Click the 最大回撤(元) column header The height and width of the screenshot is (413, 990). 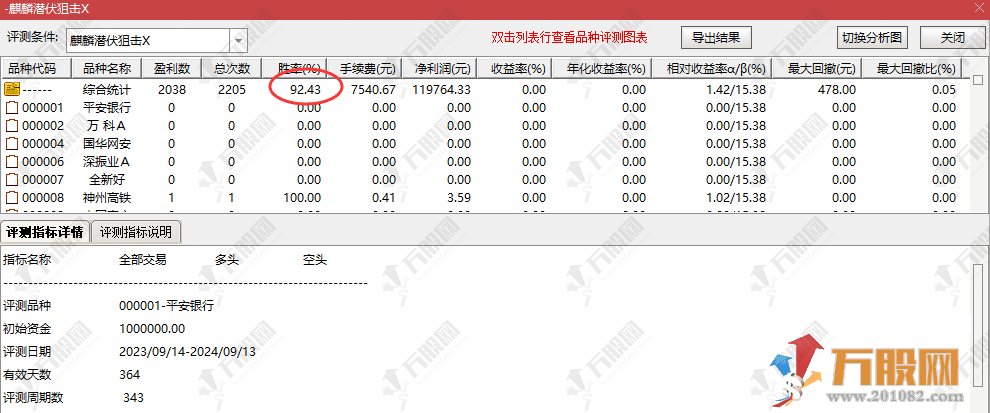pyautogui.click(x=821, y=69)
